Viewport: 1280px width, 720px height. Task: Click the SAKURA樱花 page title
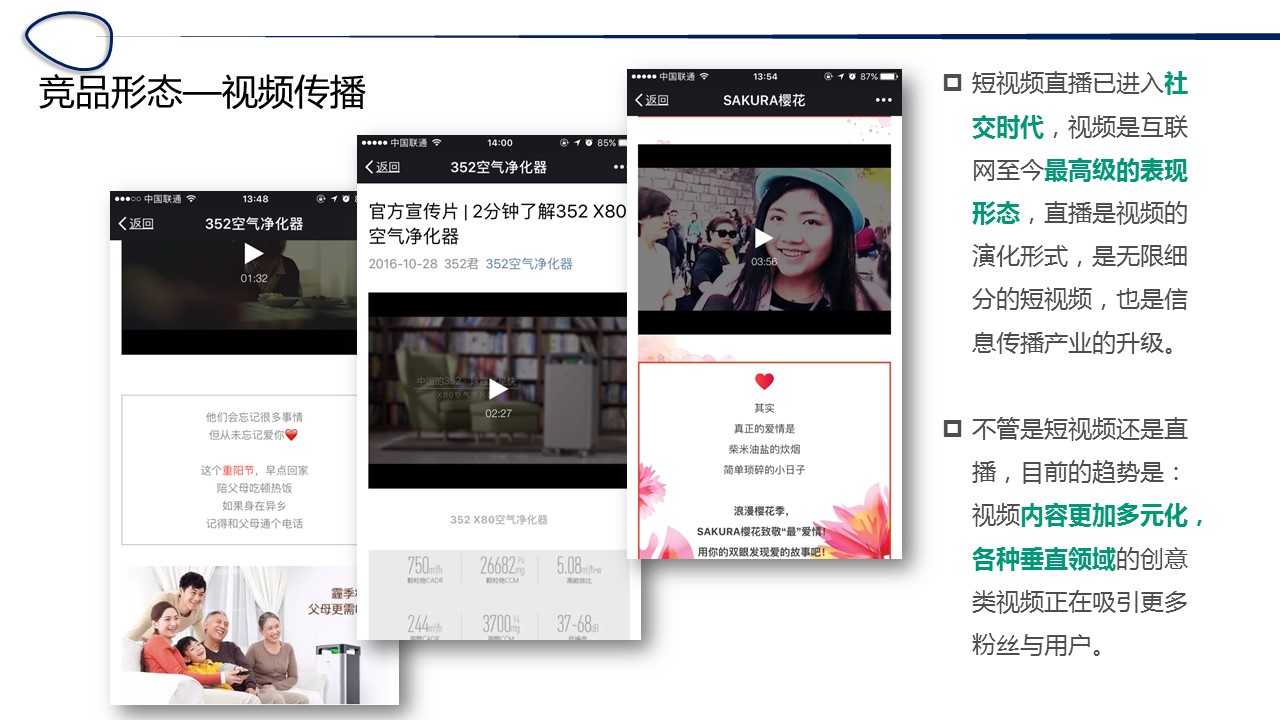[764, 100]
